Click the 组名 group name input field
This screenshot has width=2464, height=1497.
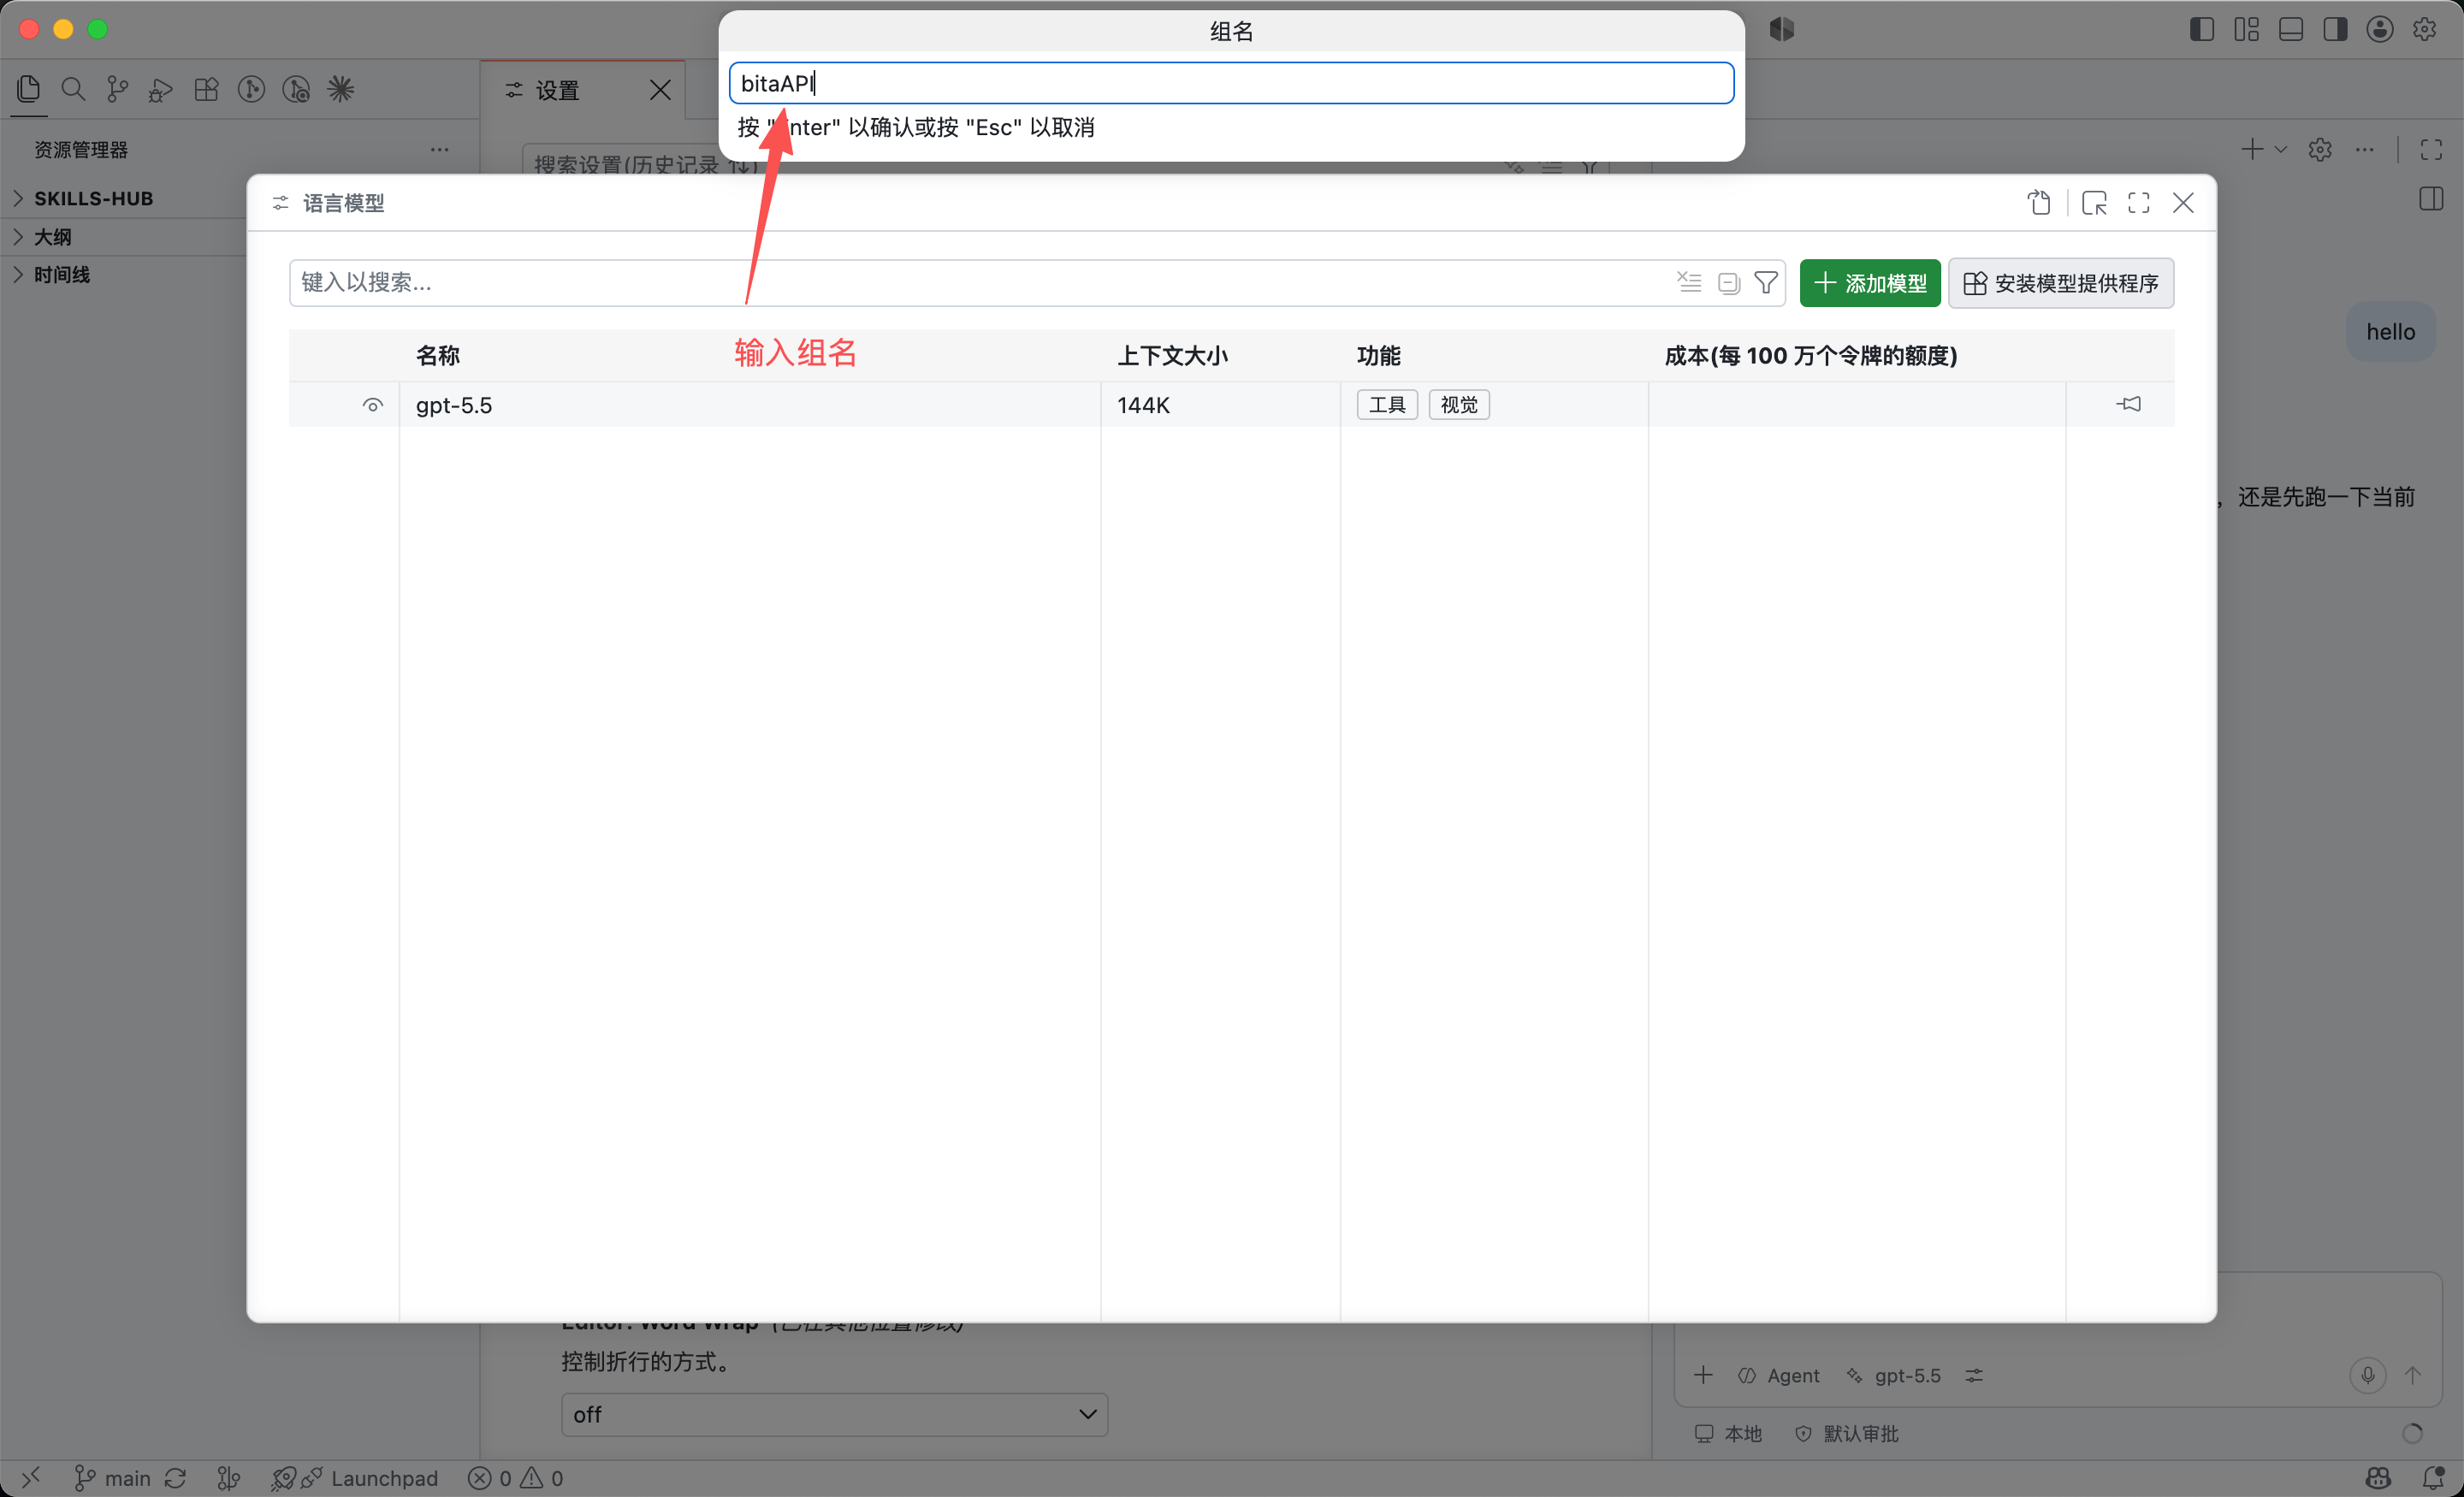1231,83
